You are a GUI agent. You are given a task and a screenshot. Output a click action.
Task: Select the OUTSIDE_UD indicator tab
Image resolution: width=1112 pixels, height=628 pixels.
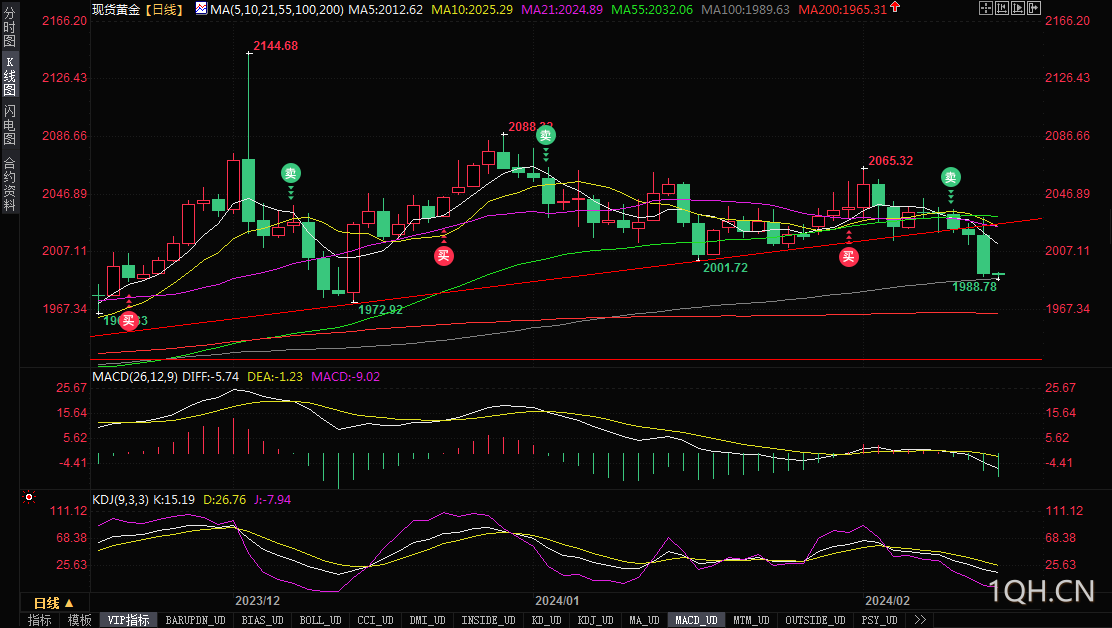coord(815,620)
